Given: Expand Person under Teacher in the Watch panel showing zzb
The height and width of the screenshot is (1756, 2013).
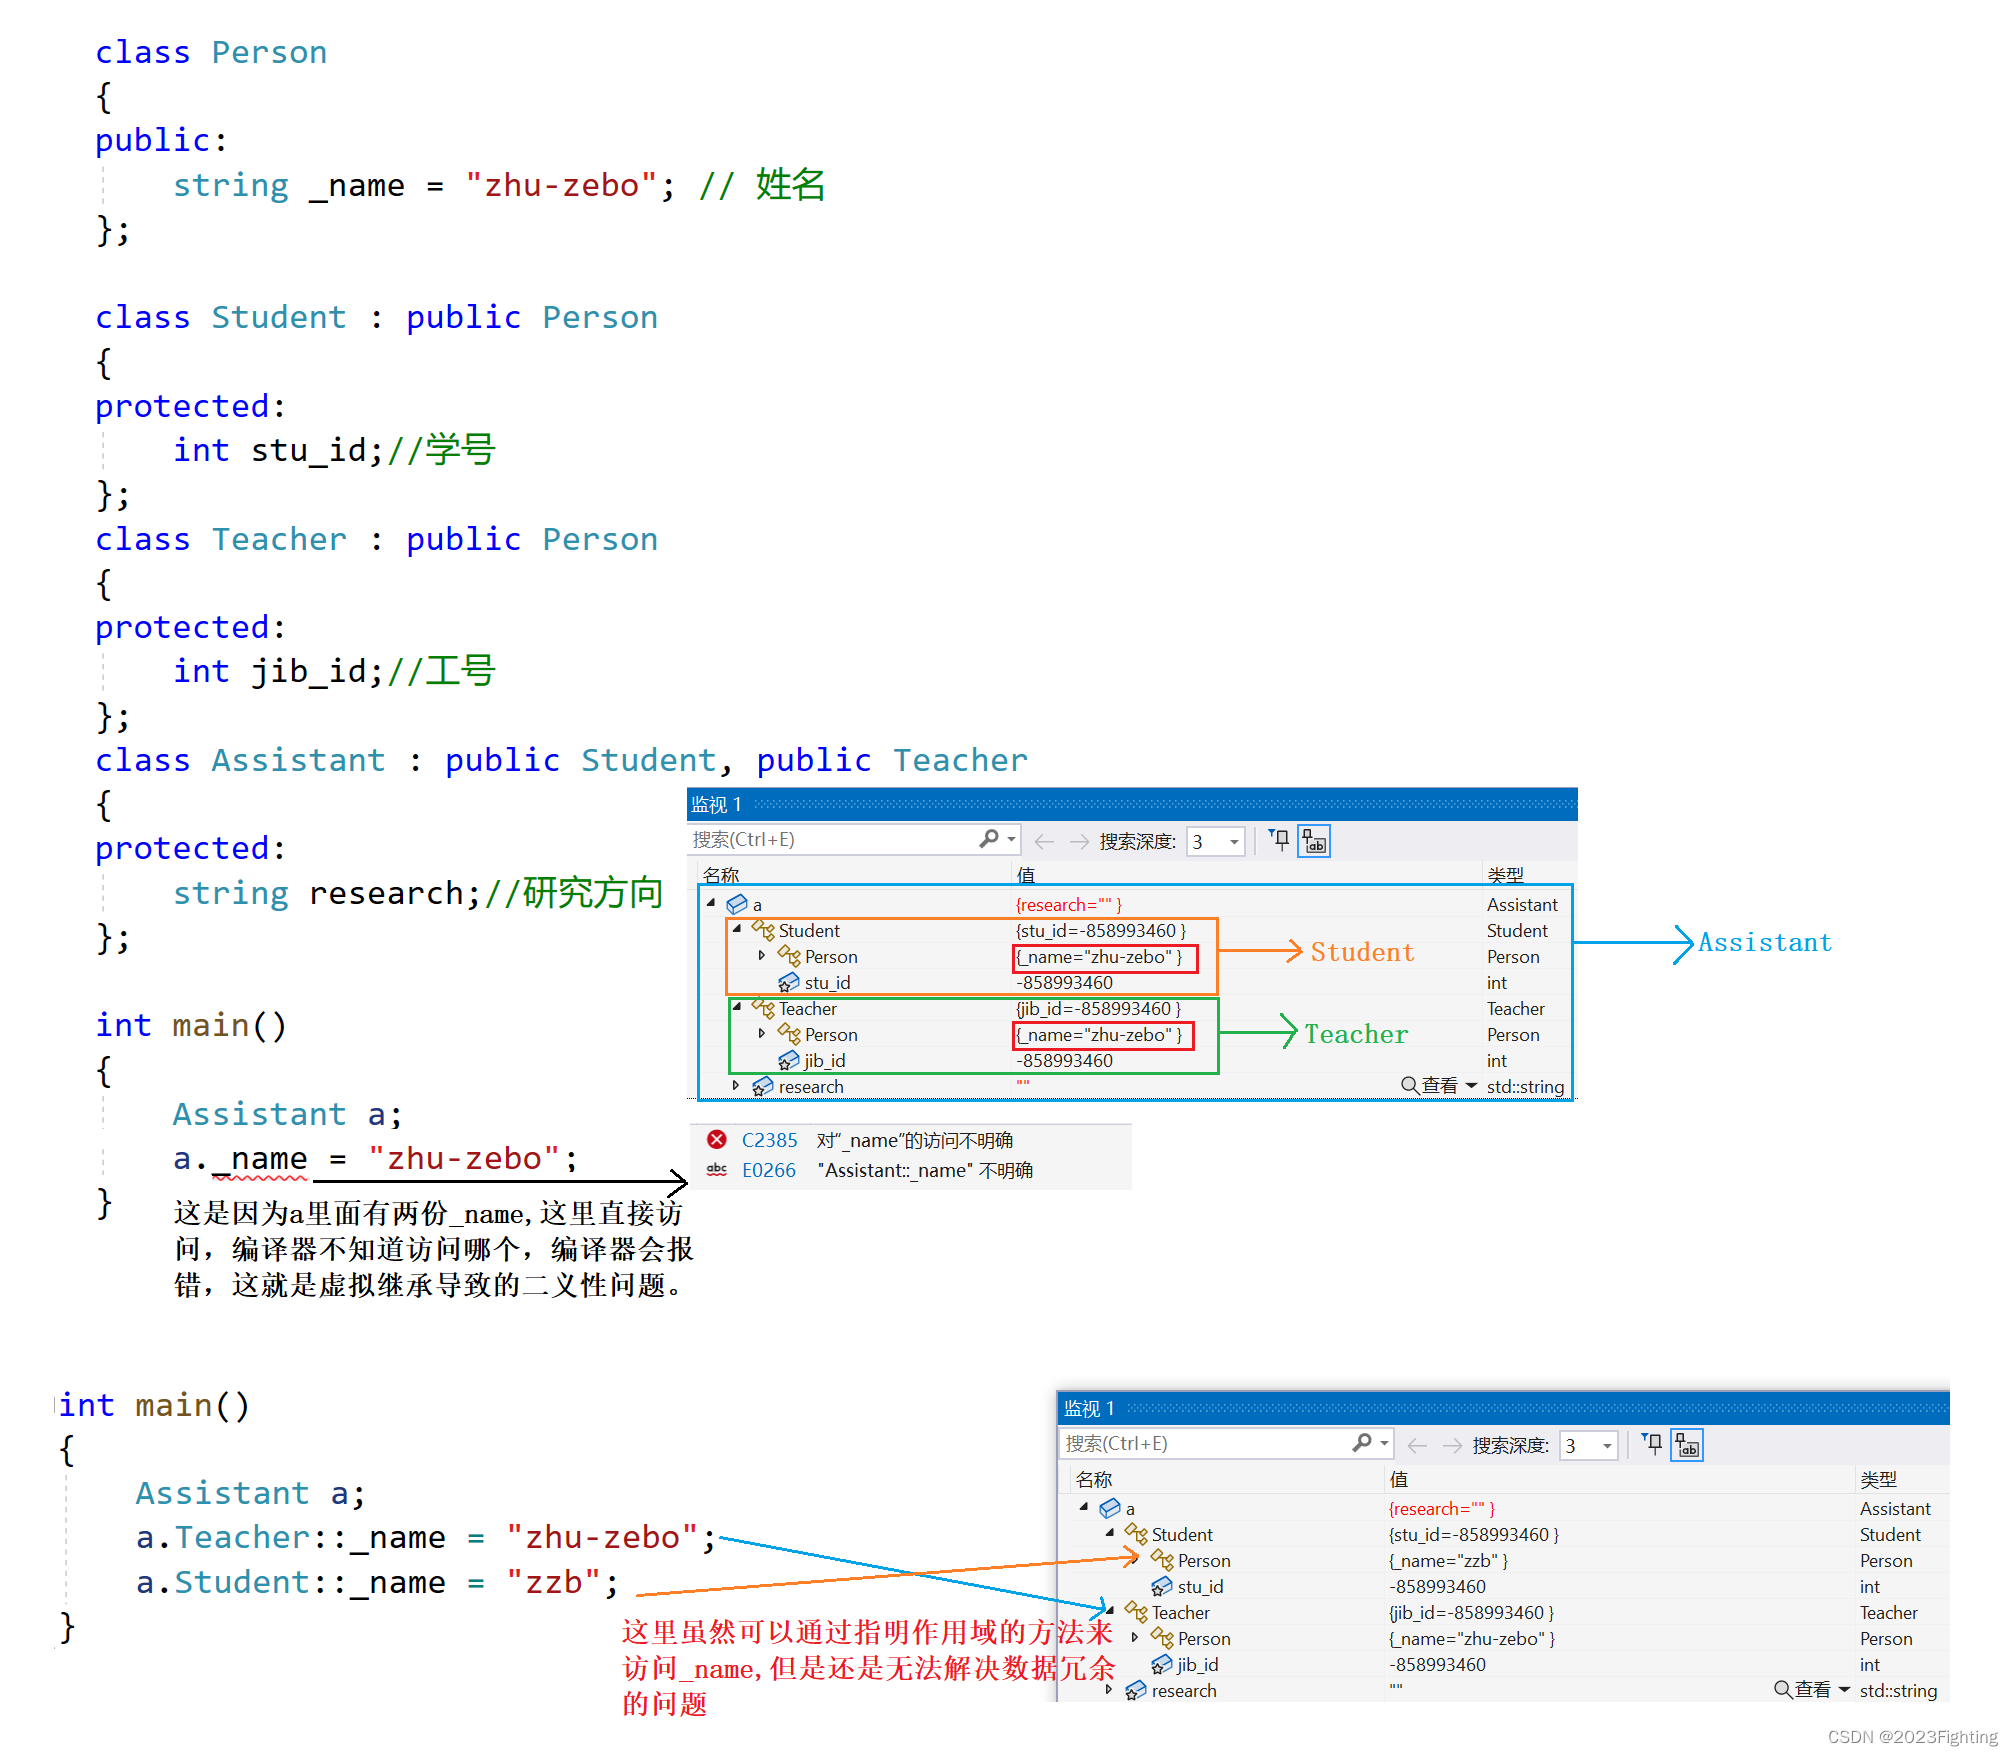Looking at the screenshot, I should [x=1135, y=1637].
